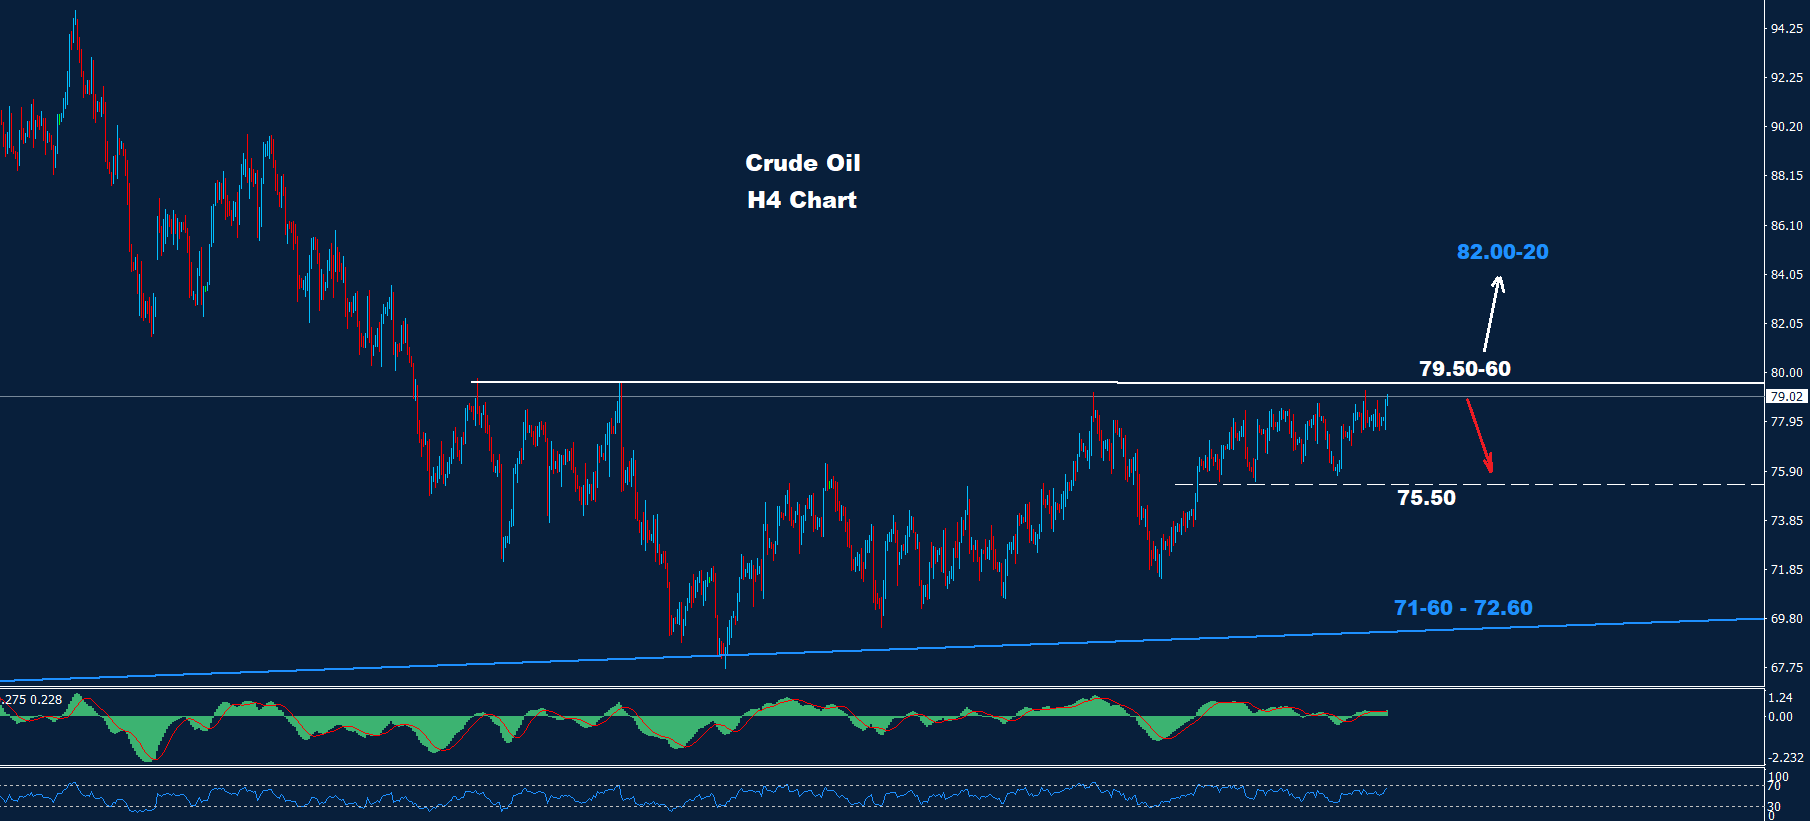
Task: Select the "H4 Chart" timeframe label
Action: [x=802, y=200]
